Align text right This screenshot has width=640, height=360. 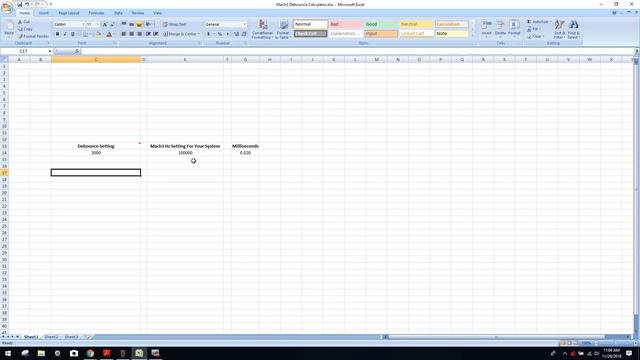[139, 34]
